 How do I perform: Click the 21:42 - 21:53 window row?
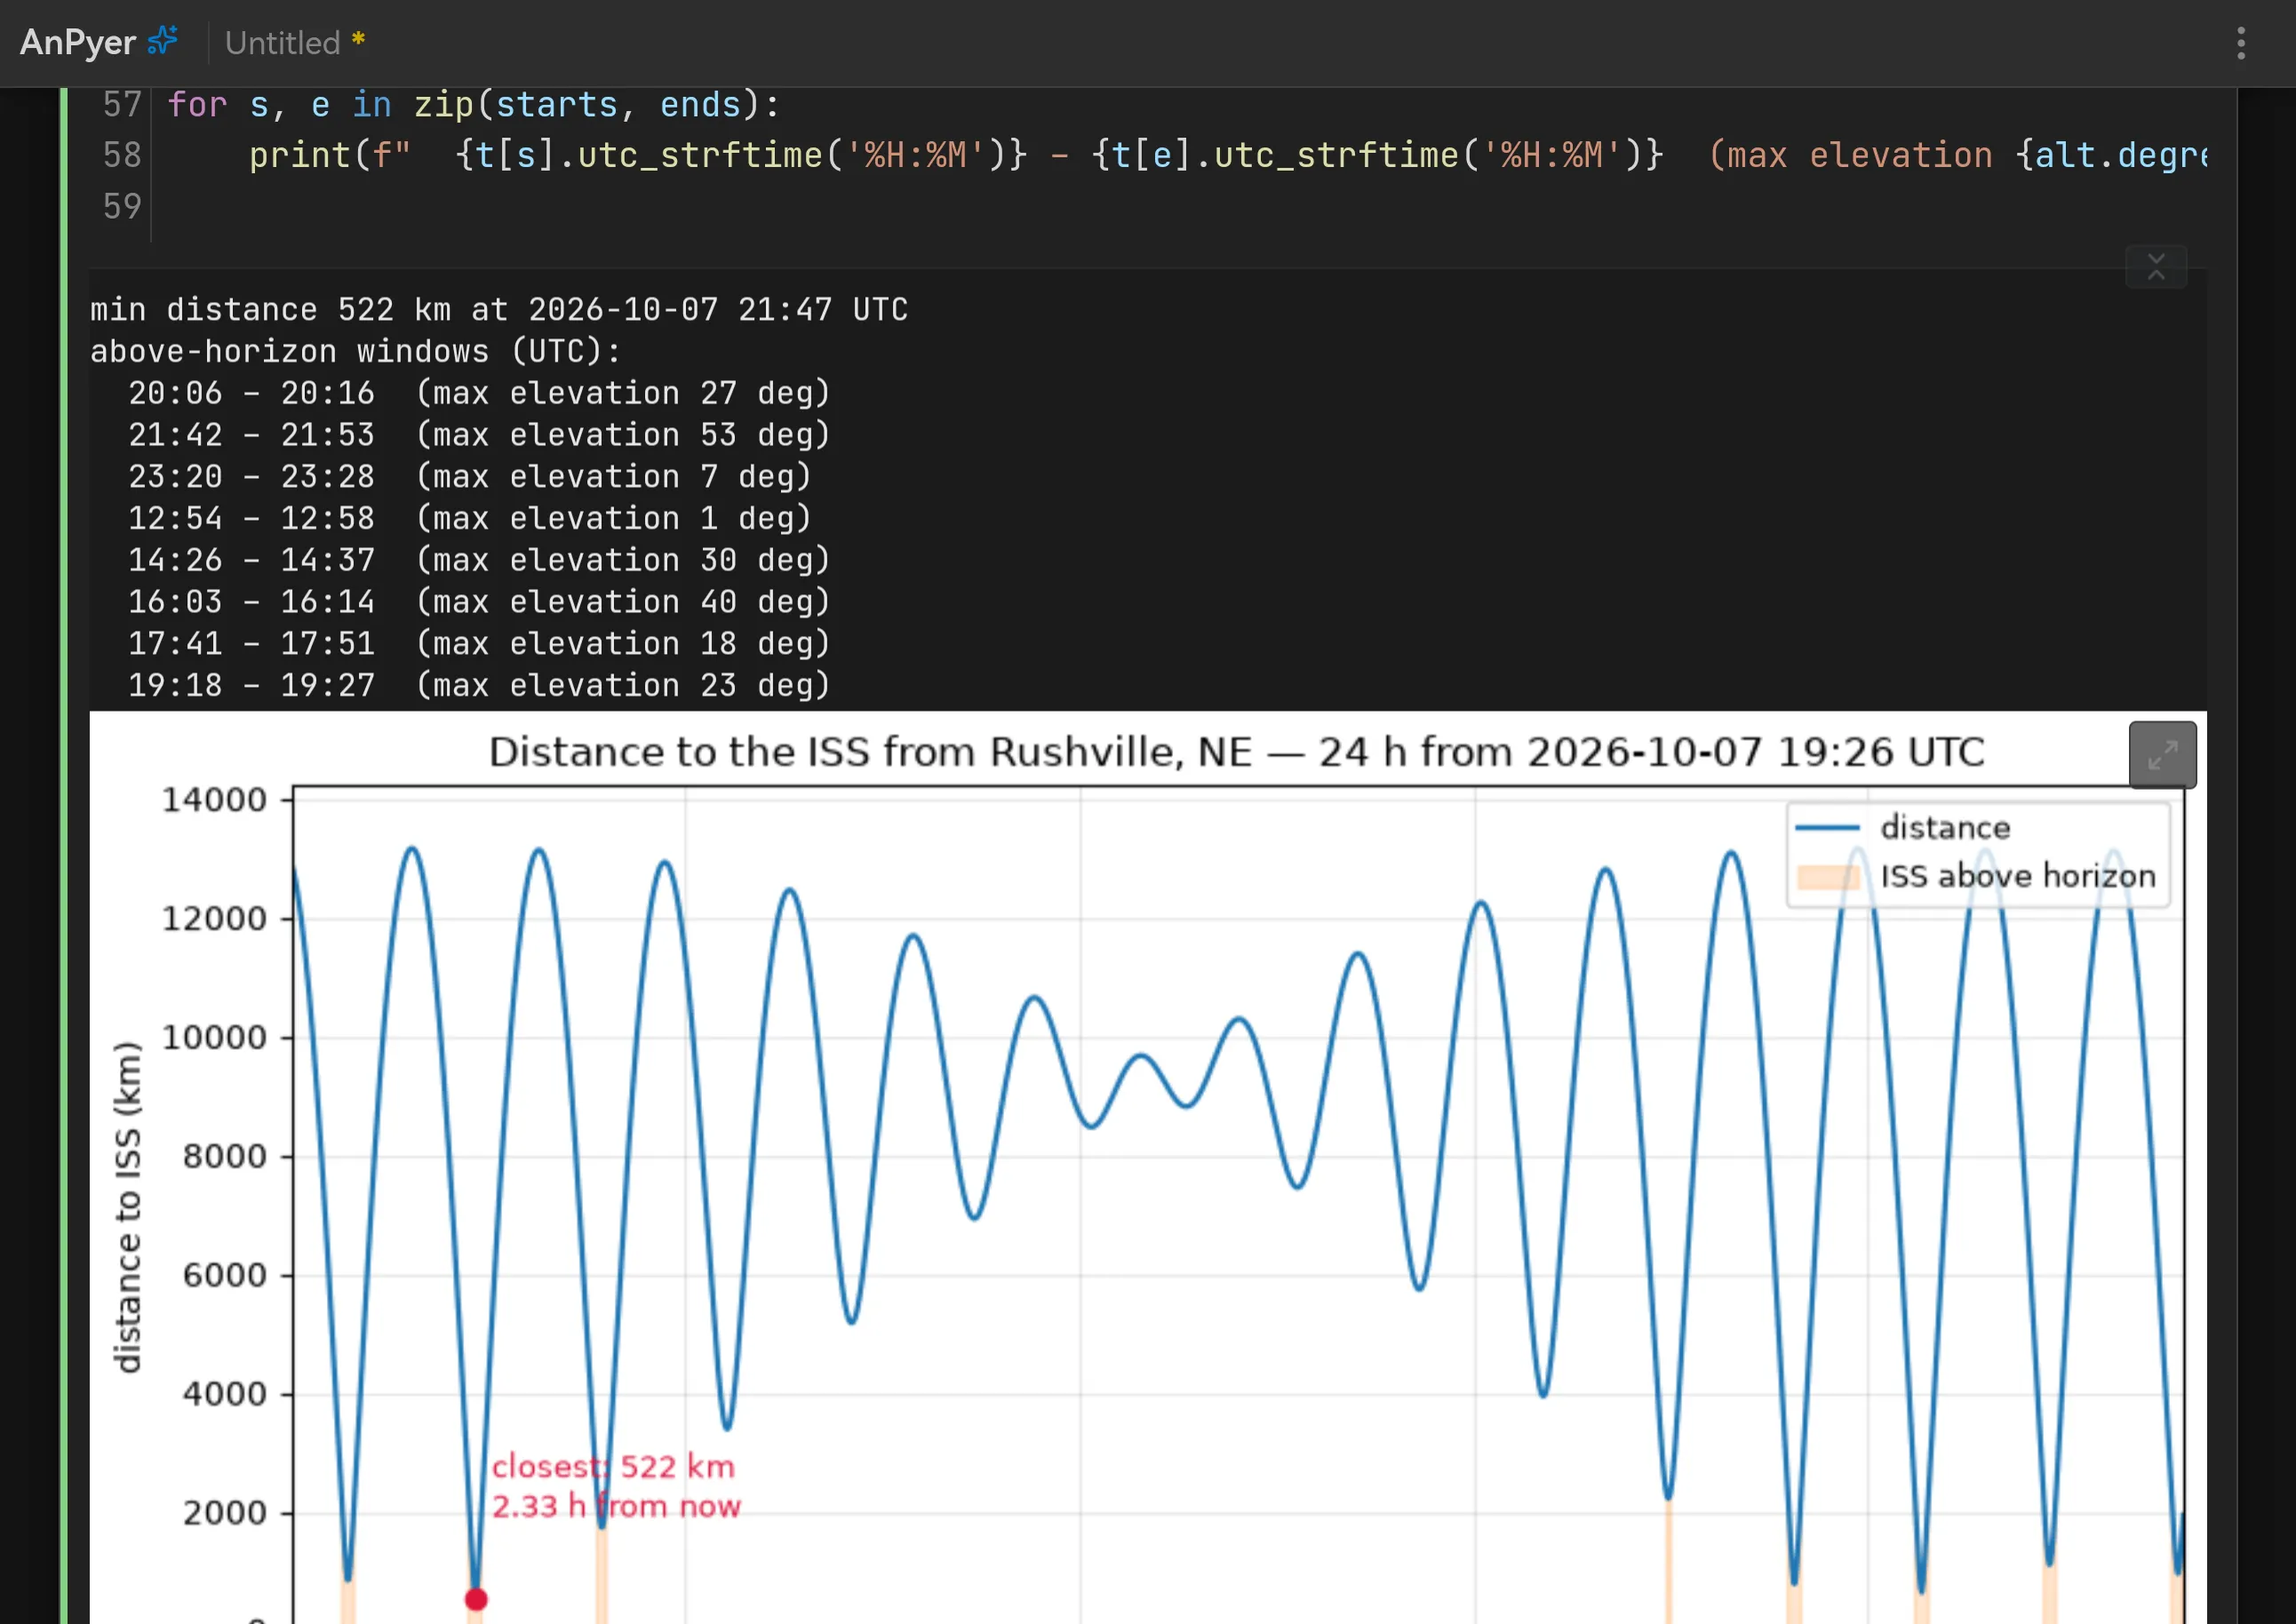(x=479, y=435)
